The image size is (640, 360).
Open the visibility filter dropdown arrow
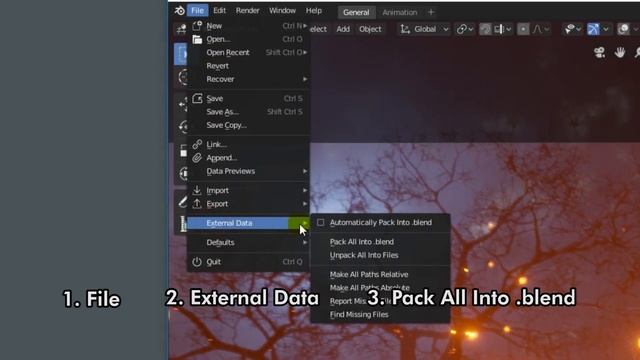tap(578, 29)
